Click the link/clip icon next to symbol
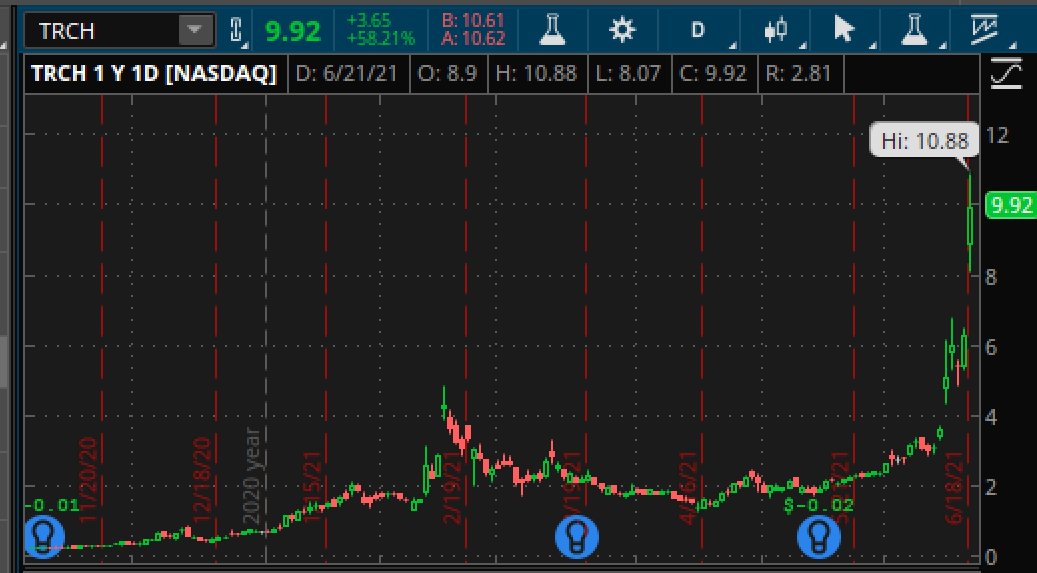This screenshot has width=1037, height=573. pos(236,30)
